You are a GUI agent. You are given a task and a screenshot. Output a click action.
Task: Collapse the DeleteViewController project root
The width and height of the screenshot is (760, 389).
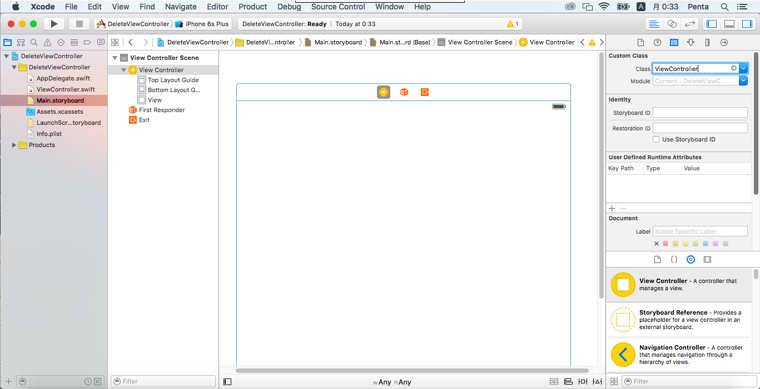tap(6, 56)
